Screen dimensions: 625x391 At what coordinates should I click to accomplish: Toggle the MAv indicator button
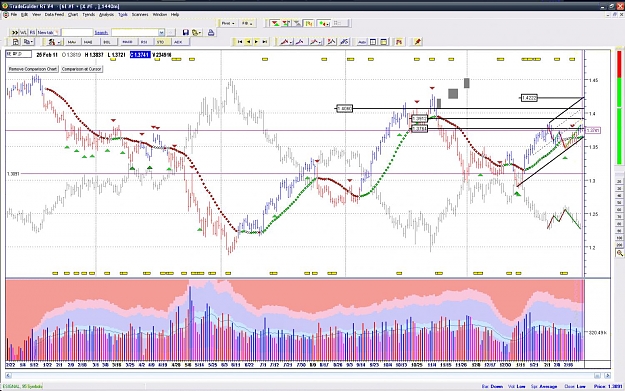[x=72, y=42]
